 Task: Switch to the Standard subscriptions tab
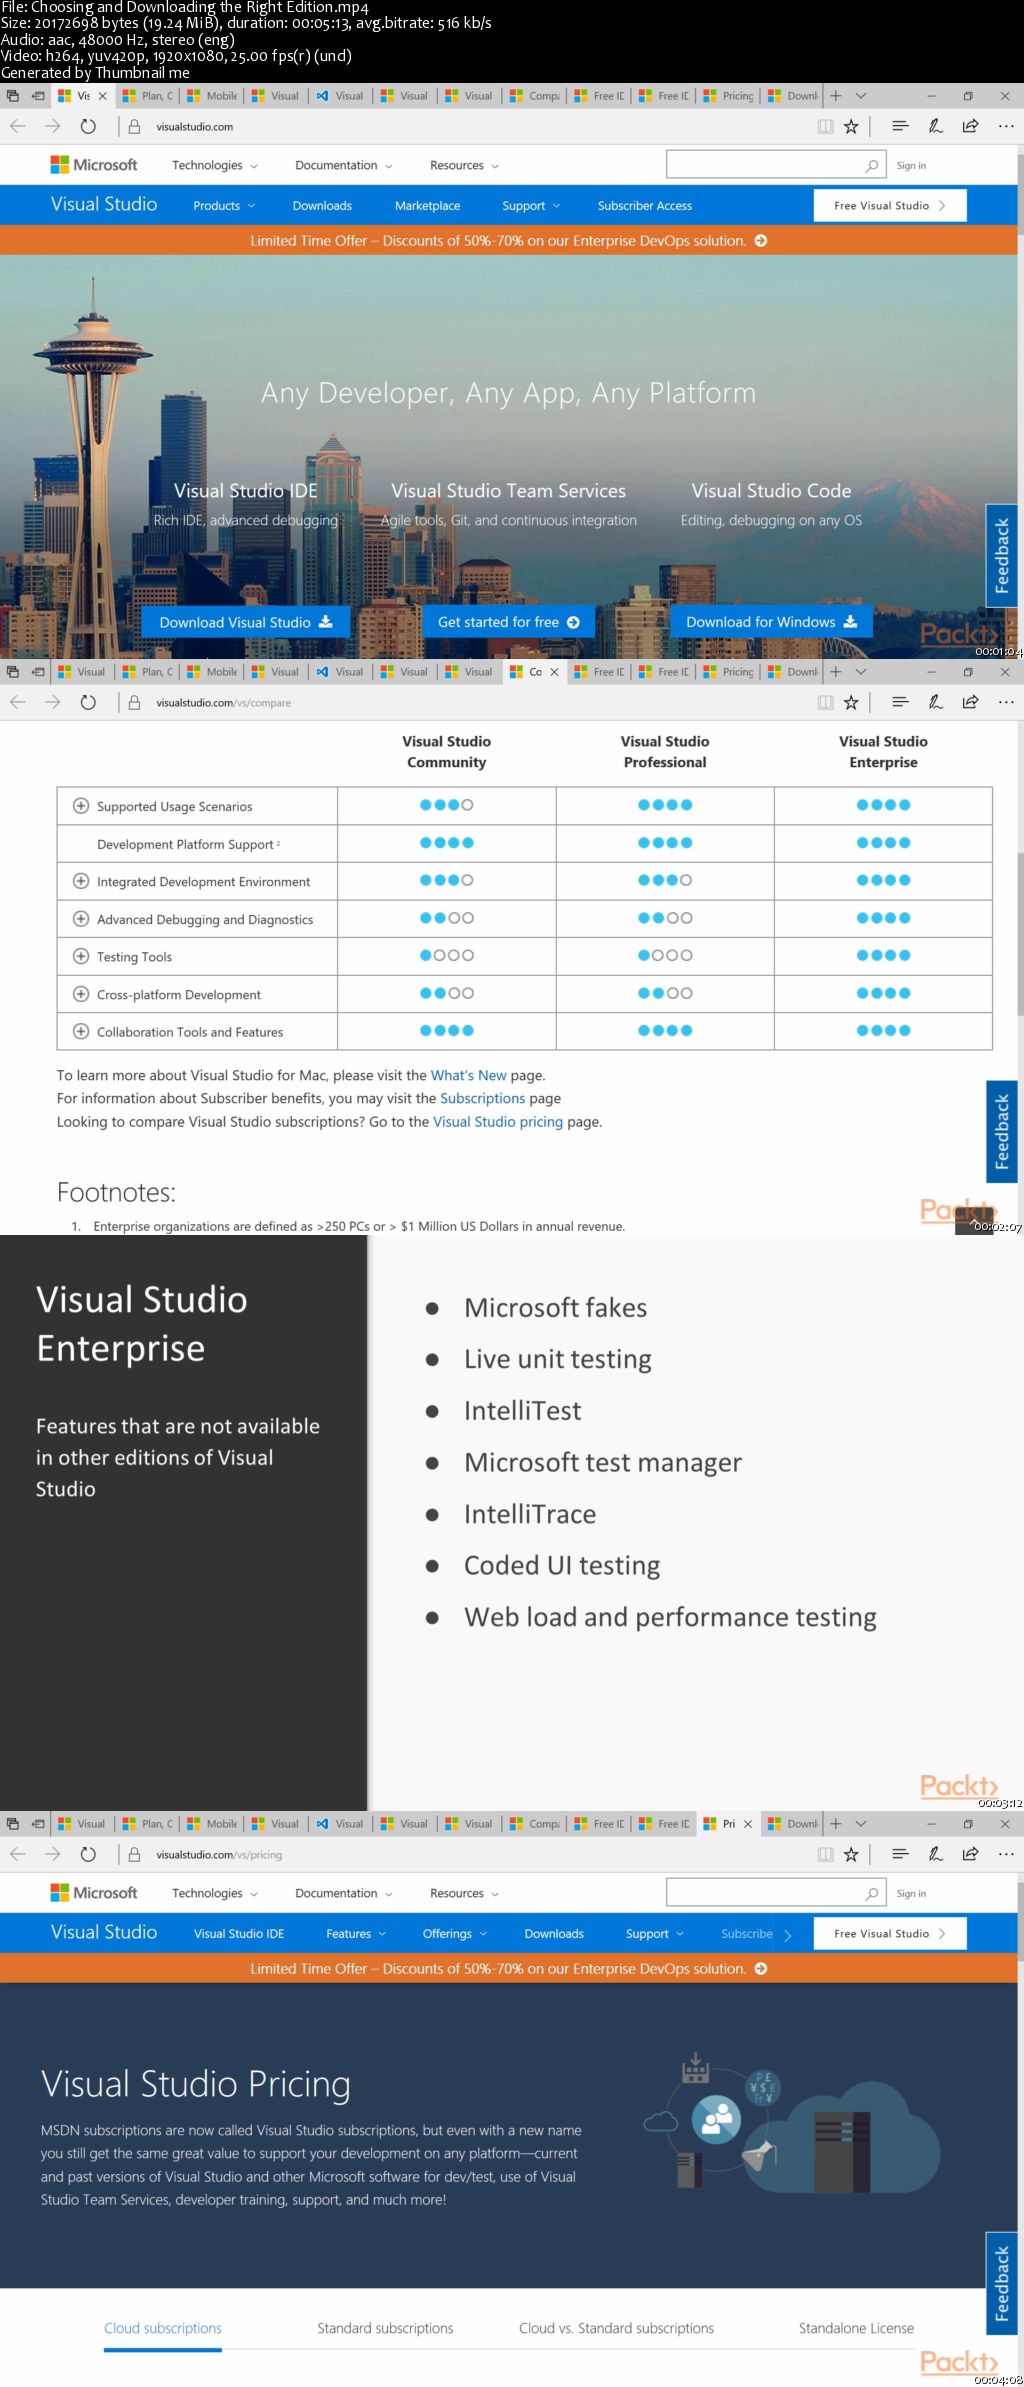(385, 2328)
